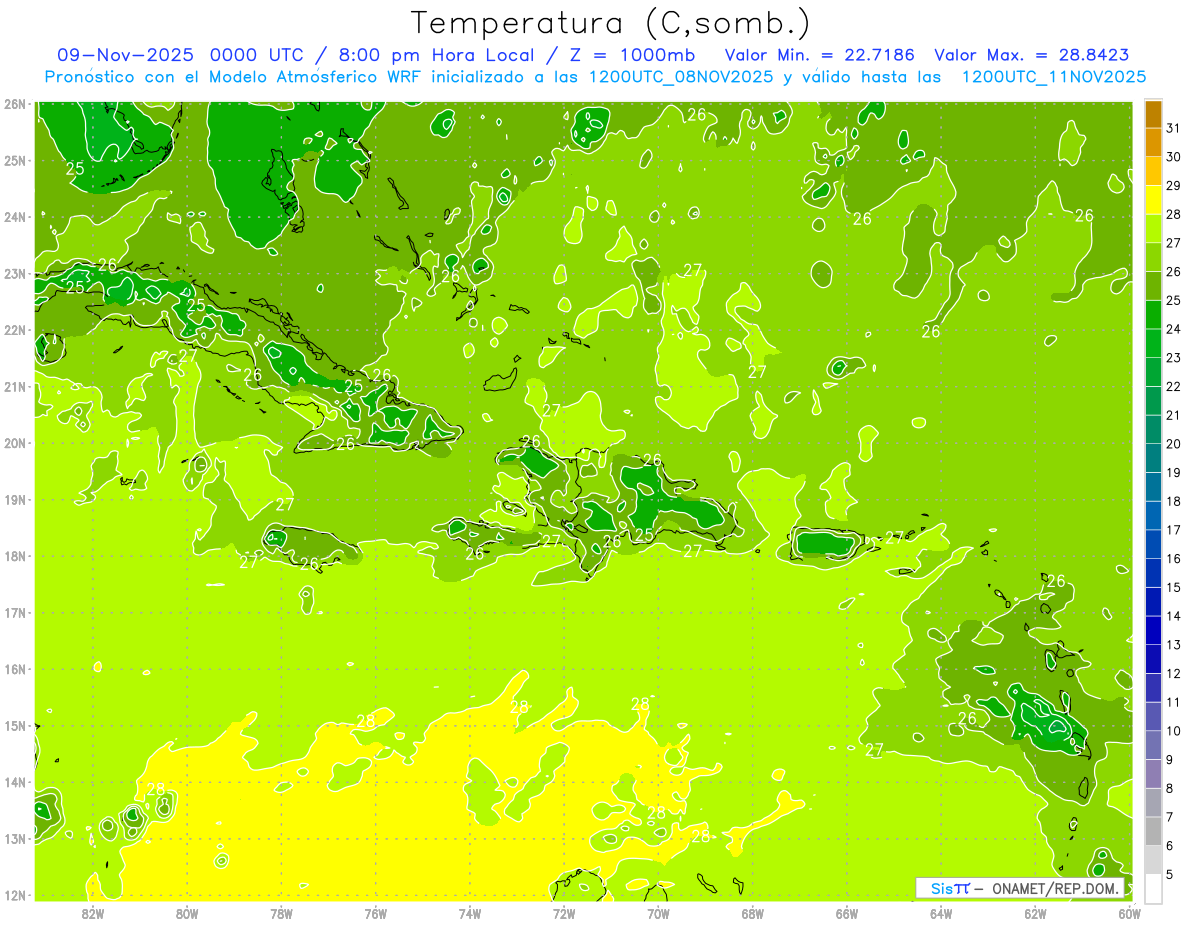Click the '26N' latitude axis label
Image resolution: width=1200 pixels, height=927 pixels.
coord(14,104)
